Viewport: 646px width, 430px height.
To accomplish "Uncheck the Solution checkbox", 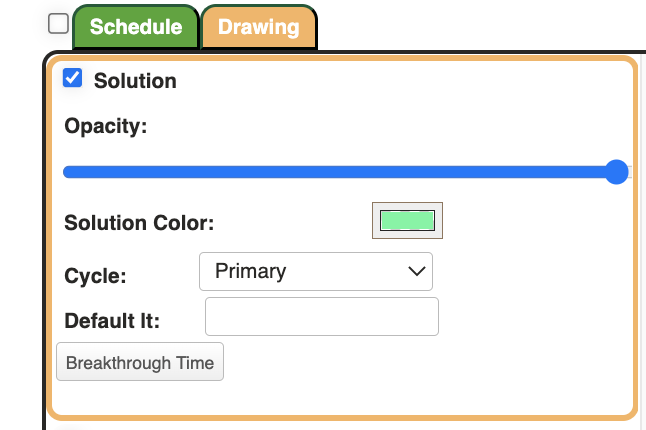I will point(72,78).
